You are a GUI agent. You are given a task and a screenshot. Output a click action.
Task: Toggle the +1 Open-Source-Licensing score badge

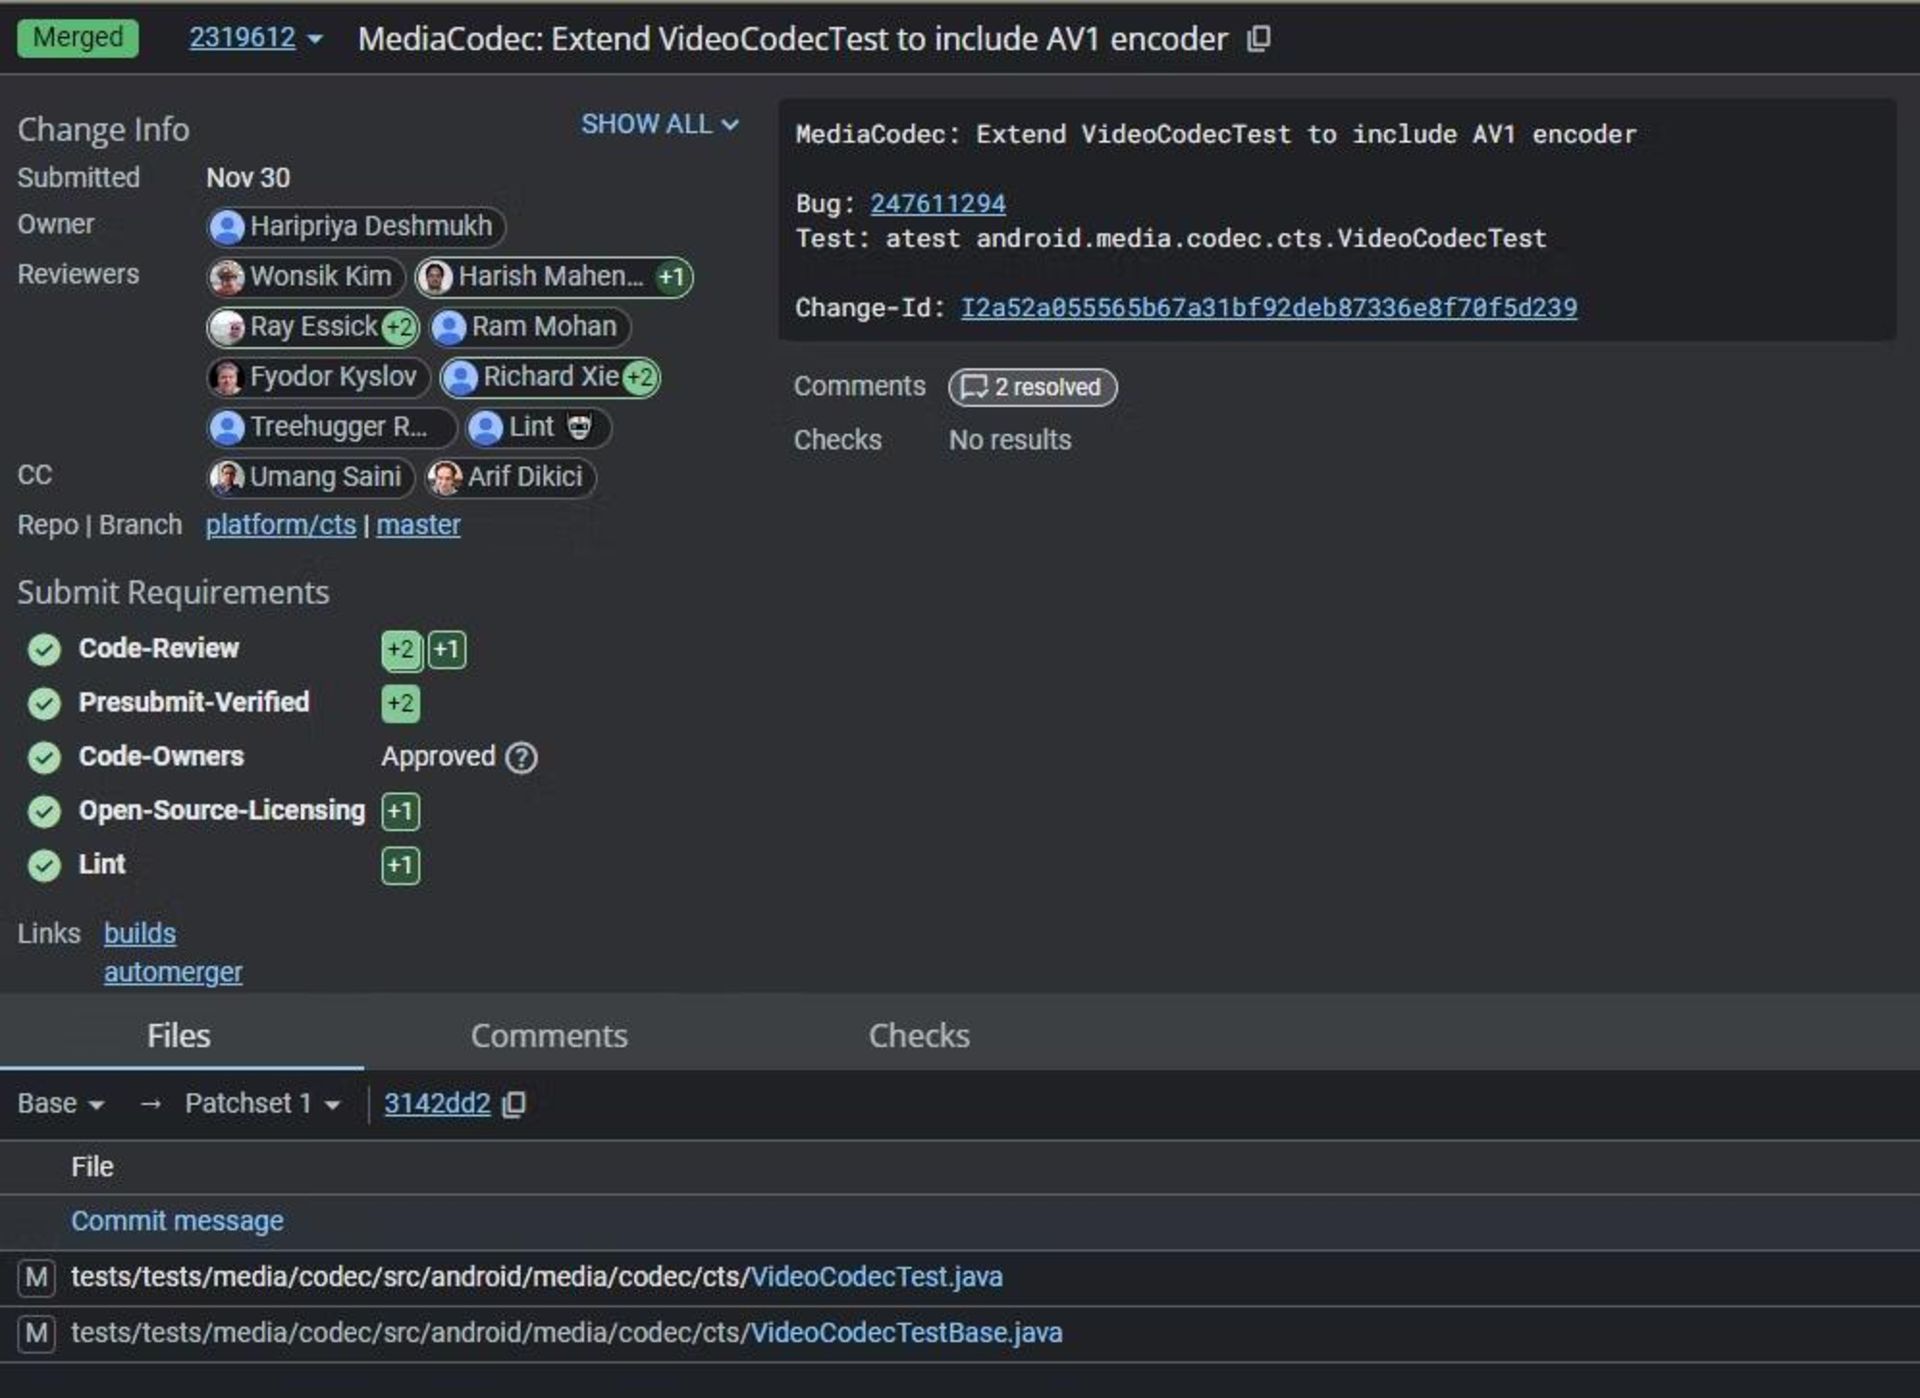(398, 809)
